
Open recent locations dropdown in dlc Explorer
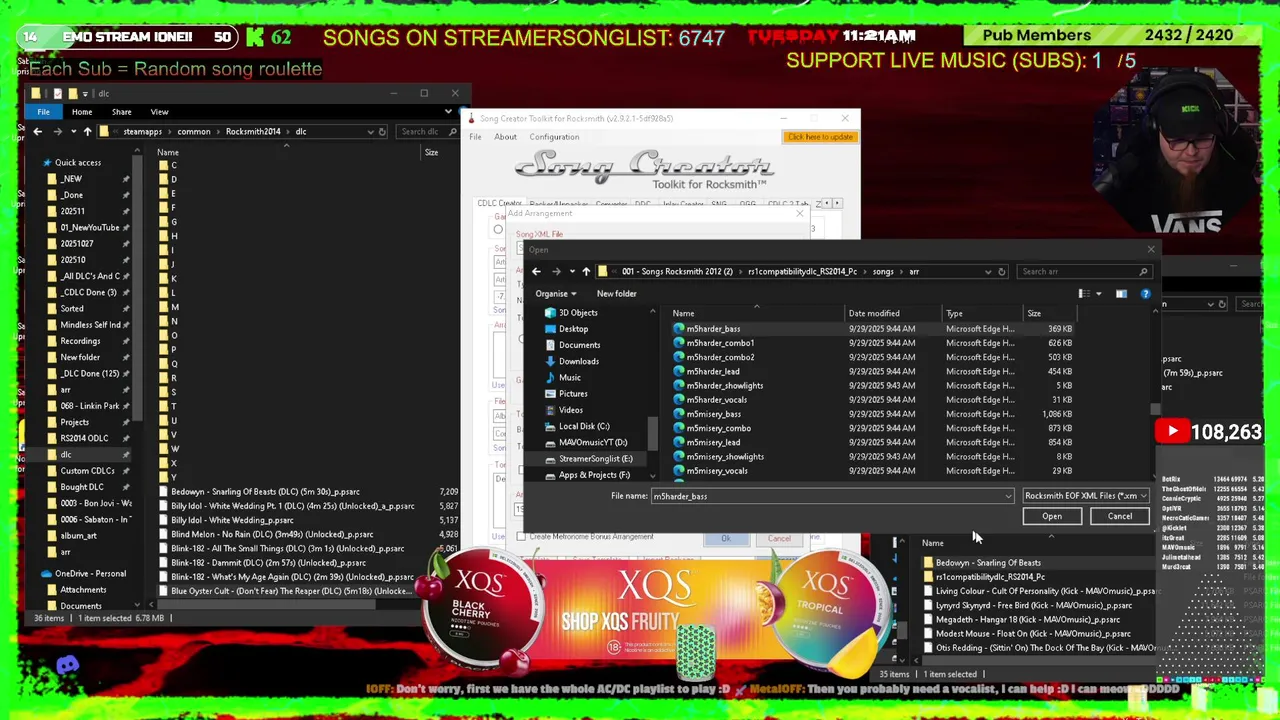tap(73, 131)
